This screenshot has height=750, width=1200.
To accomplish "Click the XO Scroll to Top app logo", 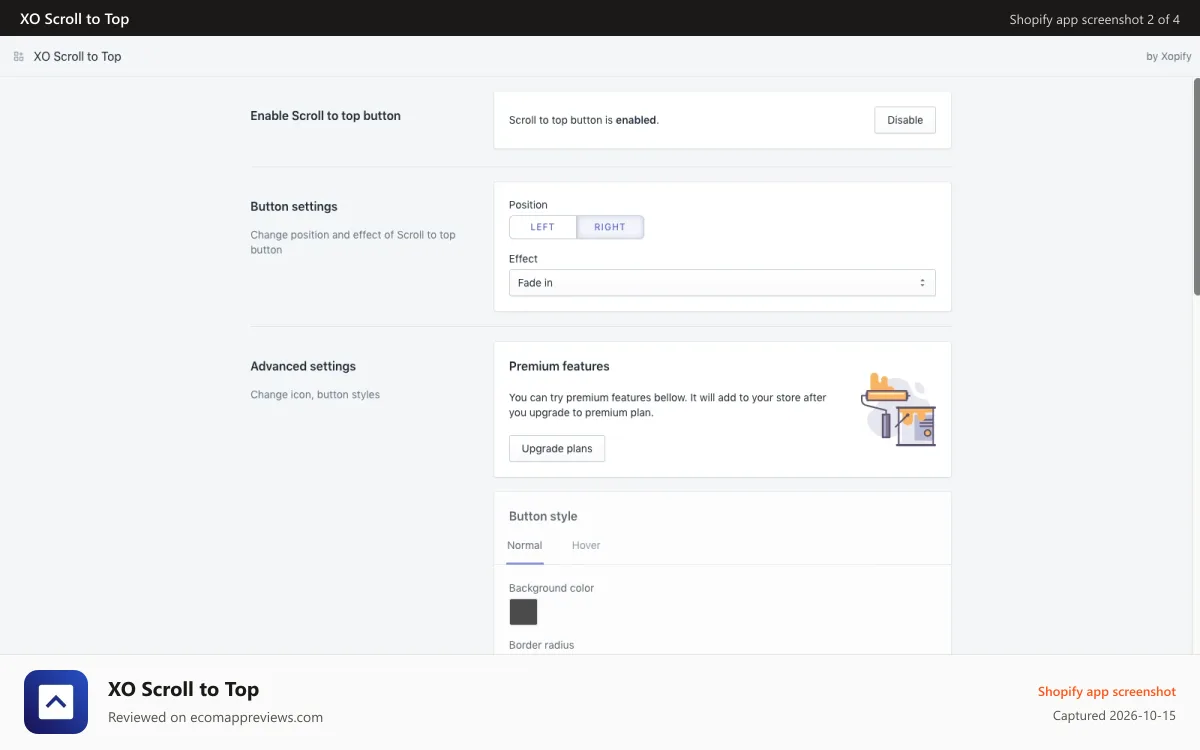I will (56, 702).
